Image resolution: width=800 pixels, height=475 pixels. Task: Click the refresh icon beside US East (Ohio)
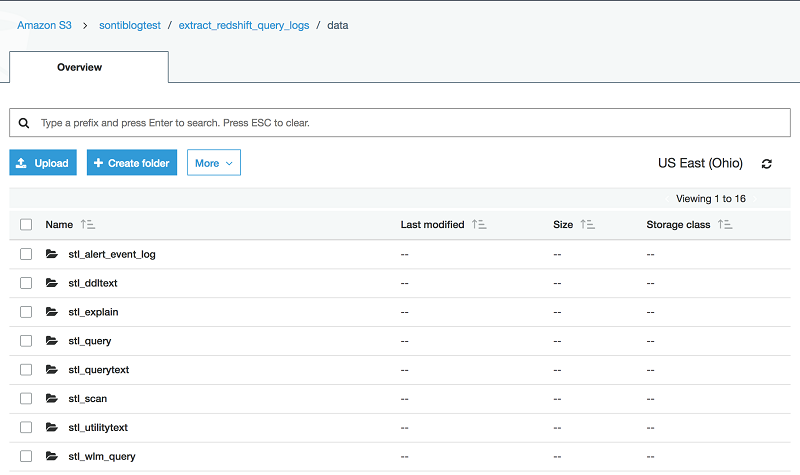[766, 164]
